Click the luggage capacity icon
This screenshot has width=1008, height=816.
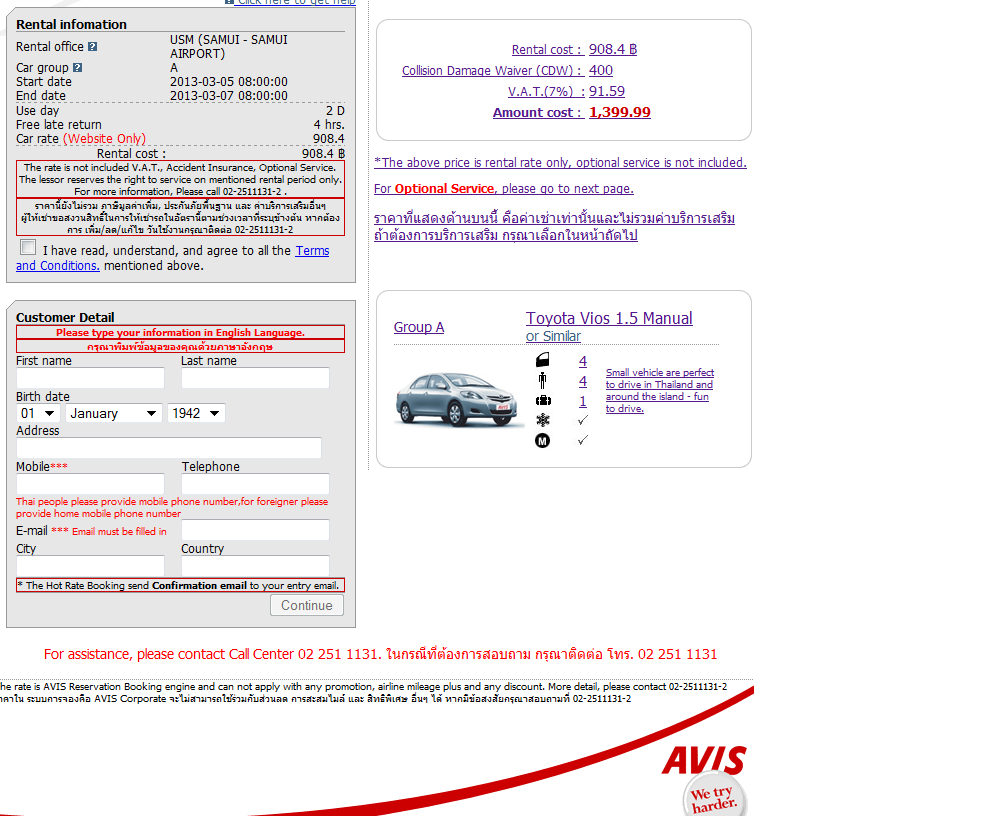[543, 401]
